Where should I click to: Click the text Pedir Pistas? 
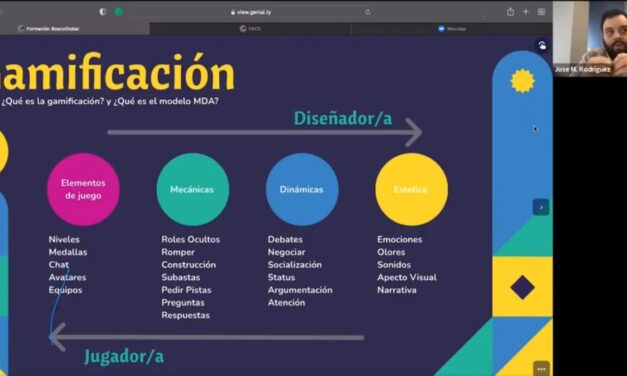coord(186,290)
